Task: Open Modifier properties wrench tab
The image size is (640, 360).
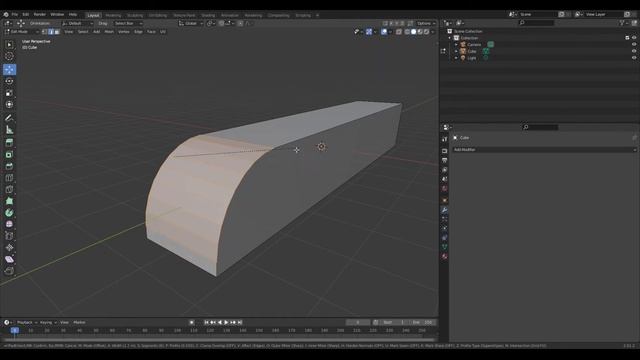Action: (x=444, y=210)
